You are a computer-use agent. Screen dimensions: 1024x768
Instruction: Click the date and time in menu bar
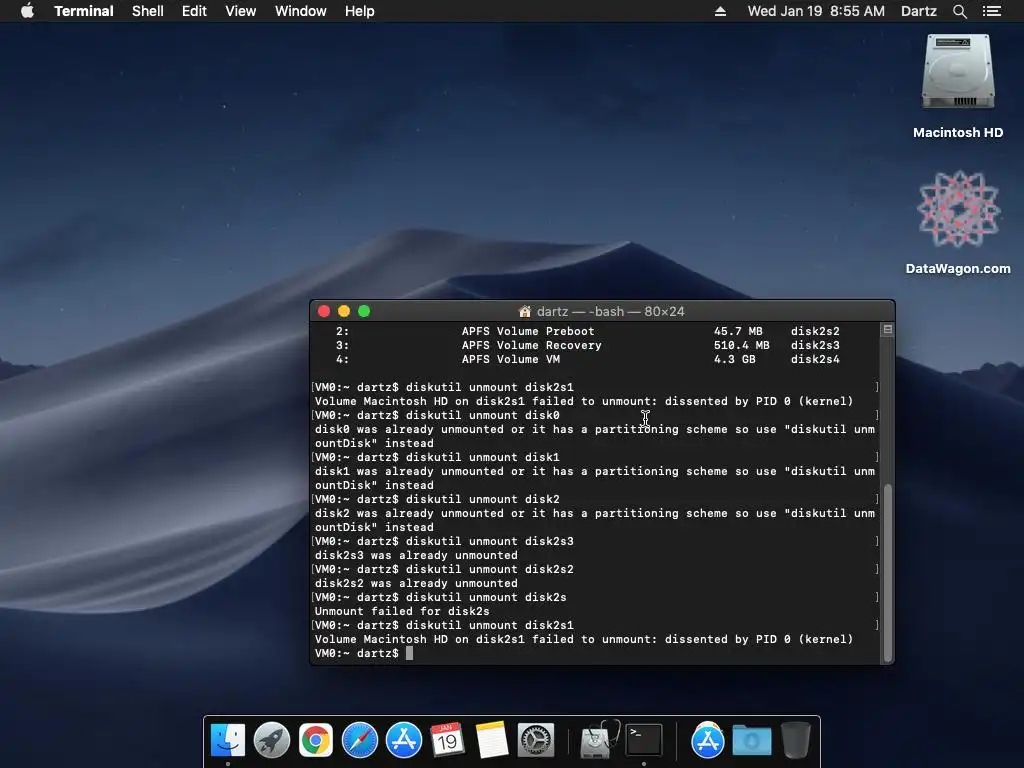point(816,11)
